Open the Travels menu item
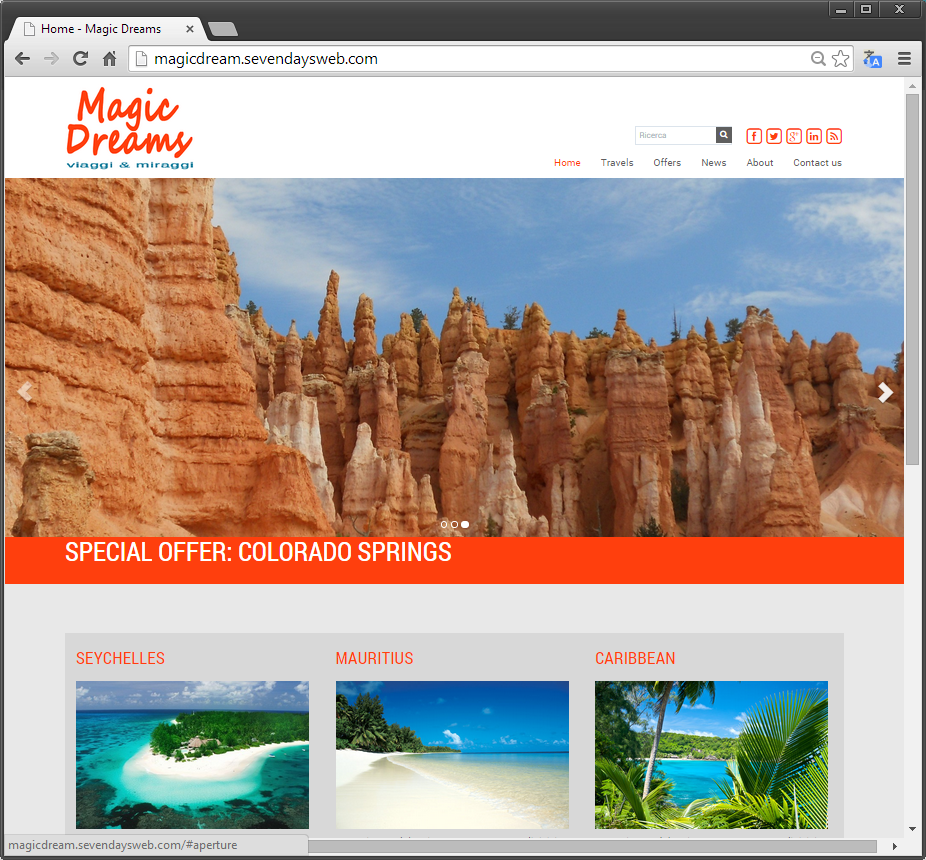This screenshot has height=860, width=926. coord(617,162)
